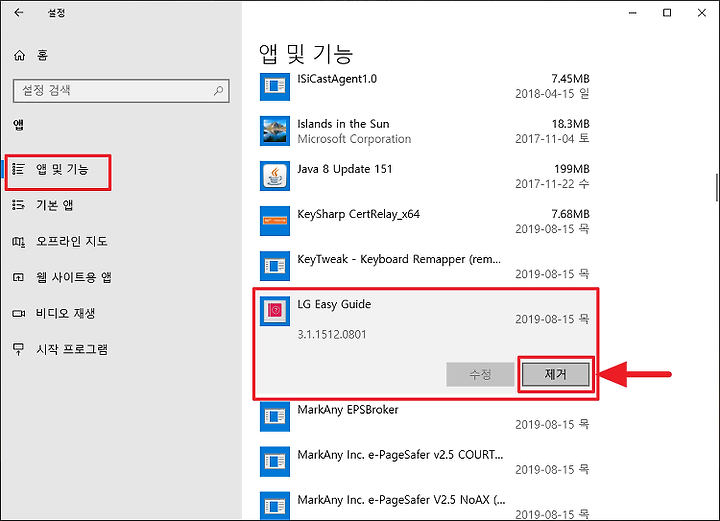The height and width of the screenshot is (521, 720).
Task: Click the e-PageSafer v2.5 COURT icon
Action: pyautogui.click(x=275, y=461)
